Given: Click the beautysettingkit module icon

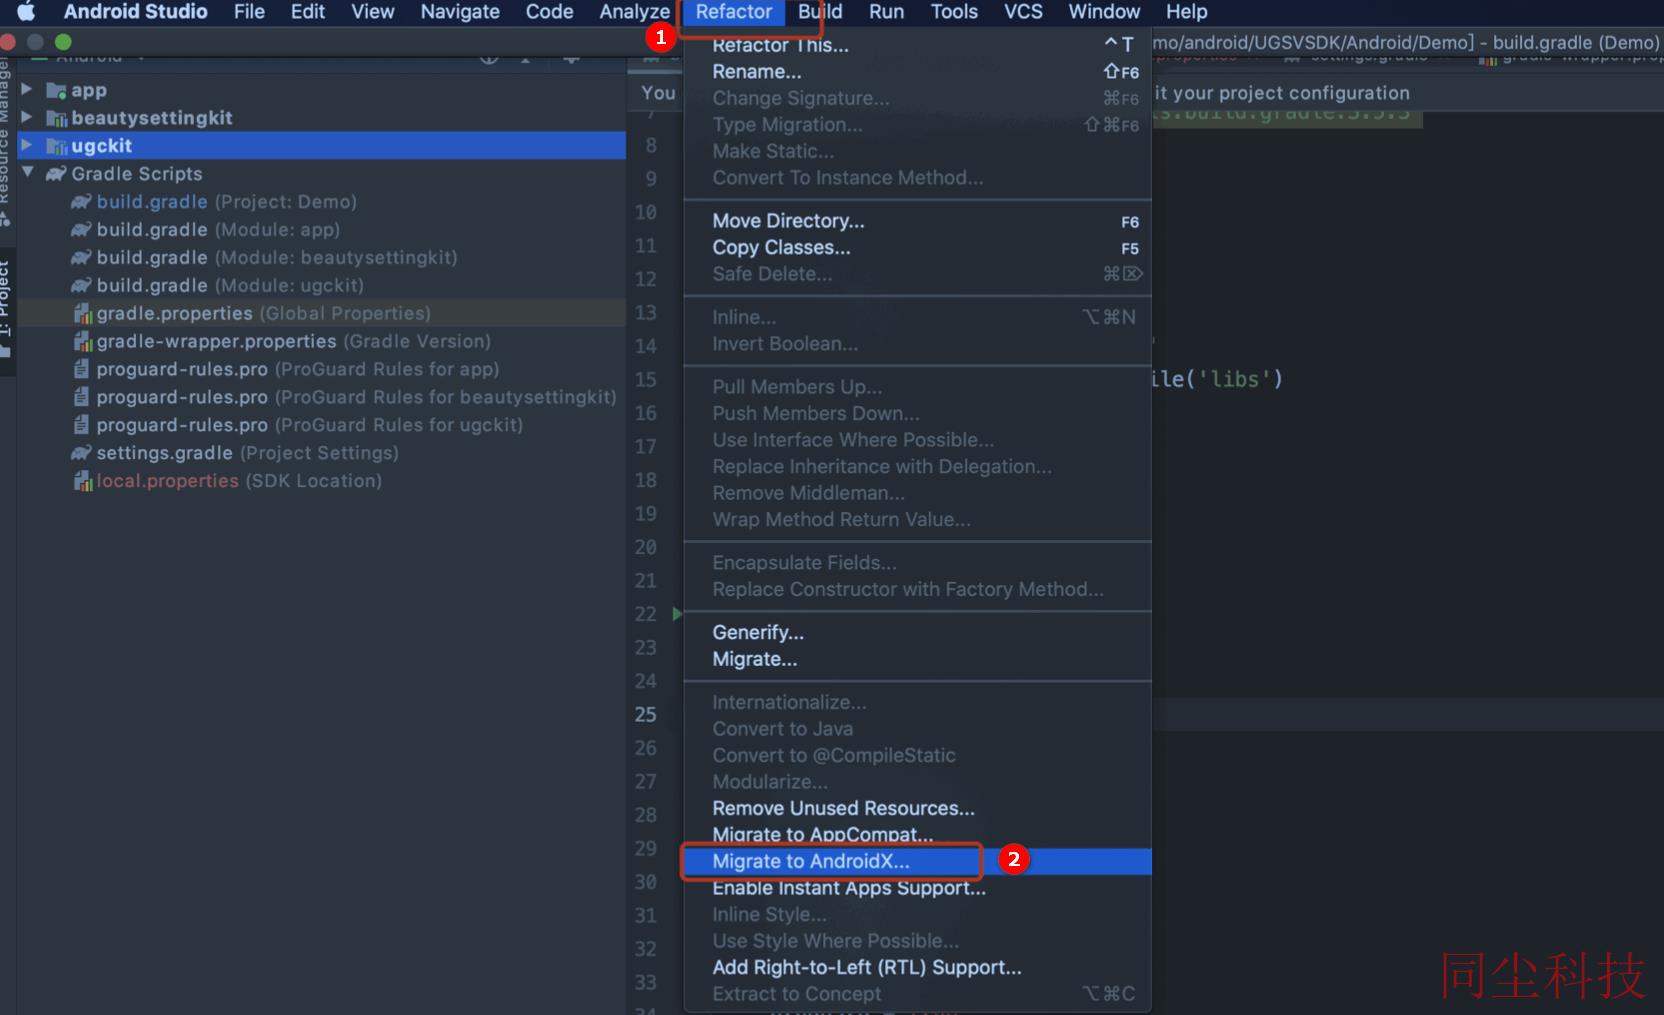Looking at the screenshot, I should point(56,119).
